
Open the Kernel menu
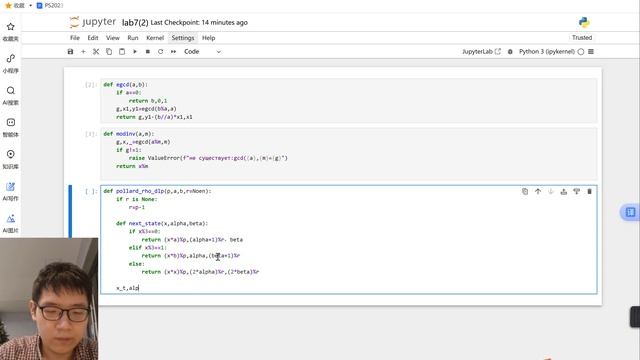point(155,38)
